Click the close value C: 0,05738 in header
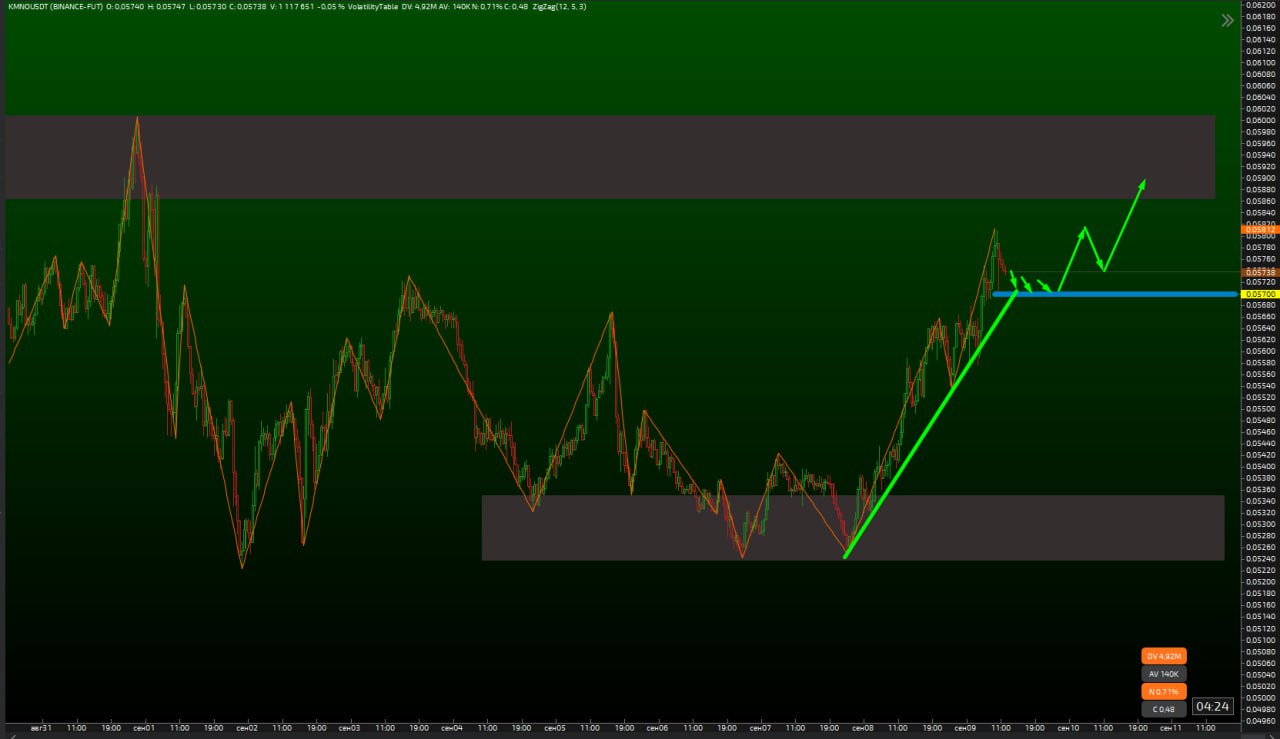Screen dimensions: 1280x739 [x=247, y=7]
